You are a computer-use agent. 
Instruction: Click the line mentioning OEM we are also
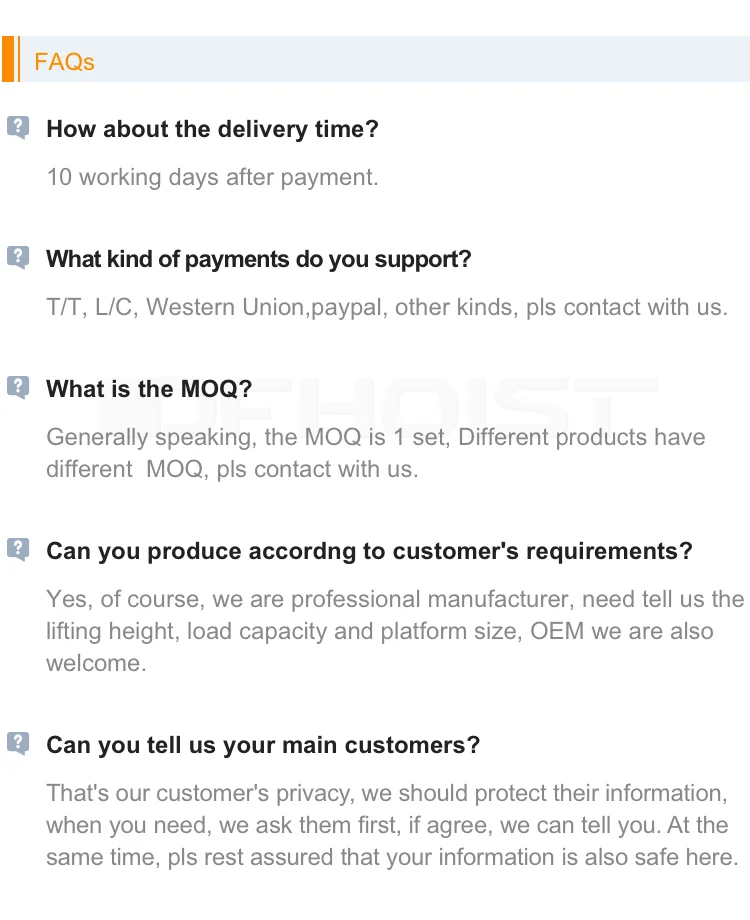(380, 631)
